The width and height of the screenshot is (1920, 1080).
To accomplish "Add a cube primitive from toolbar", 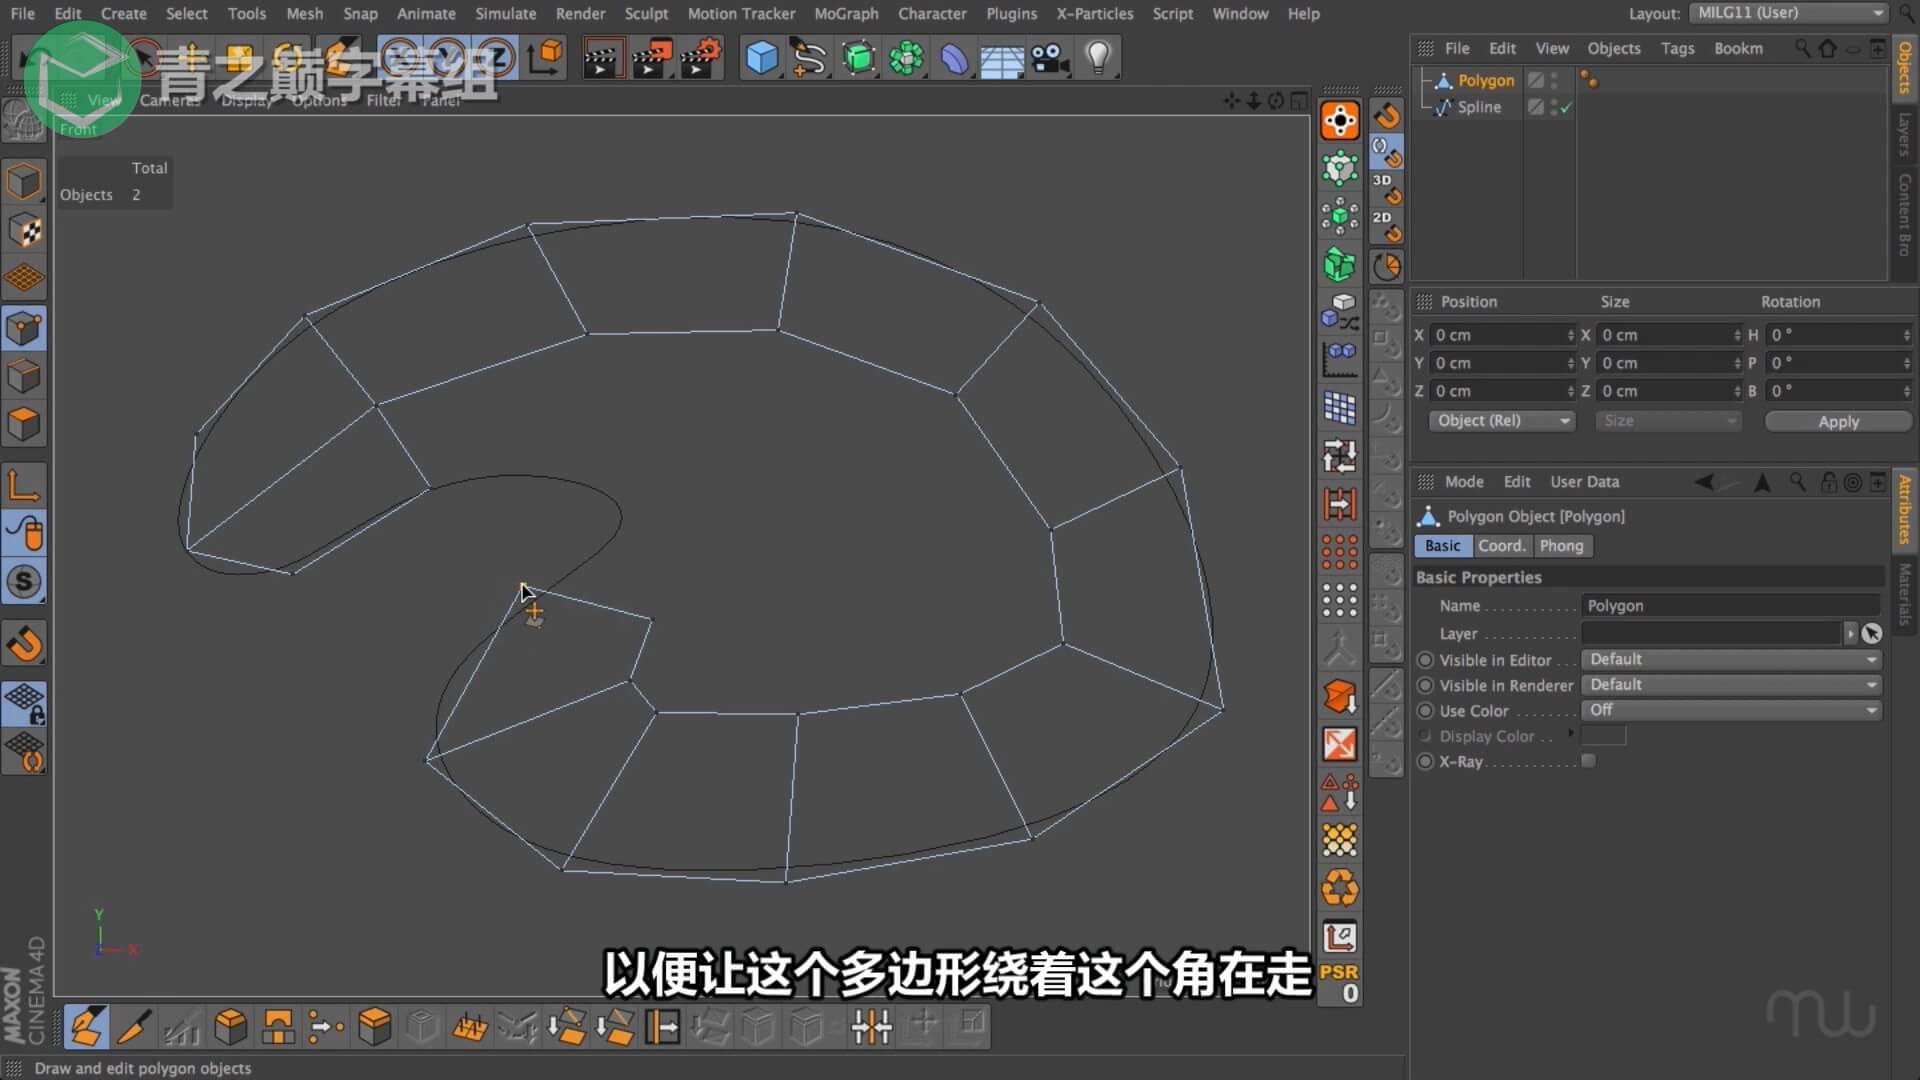I will coord(761,58).
